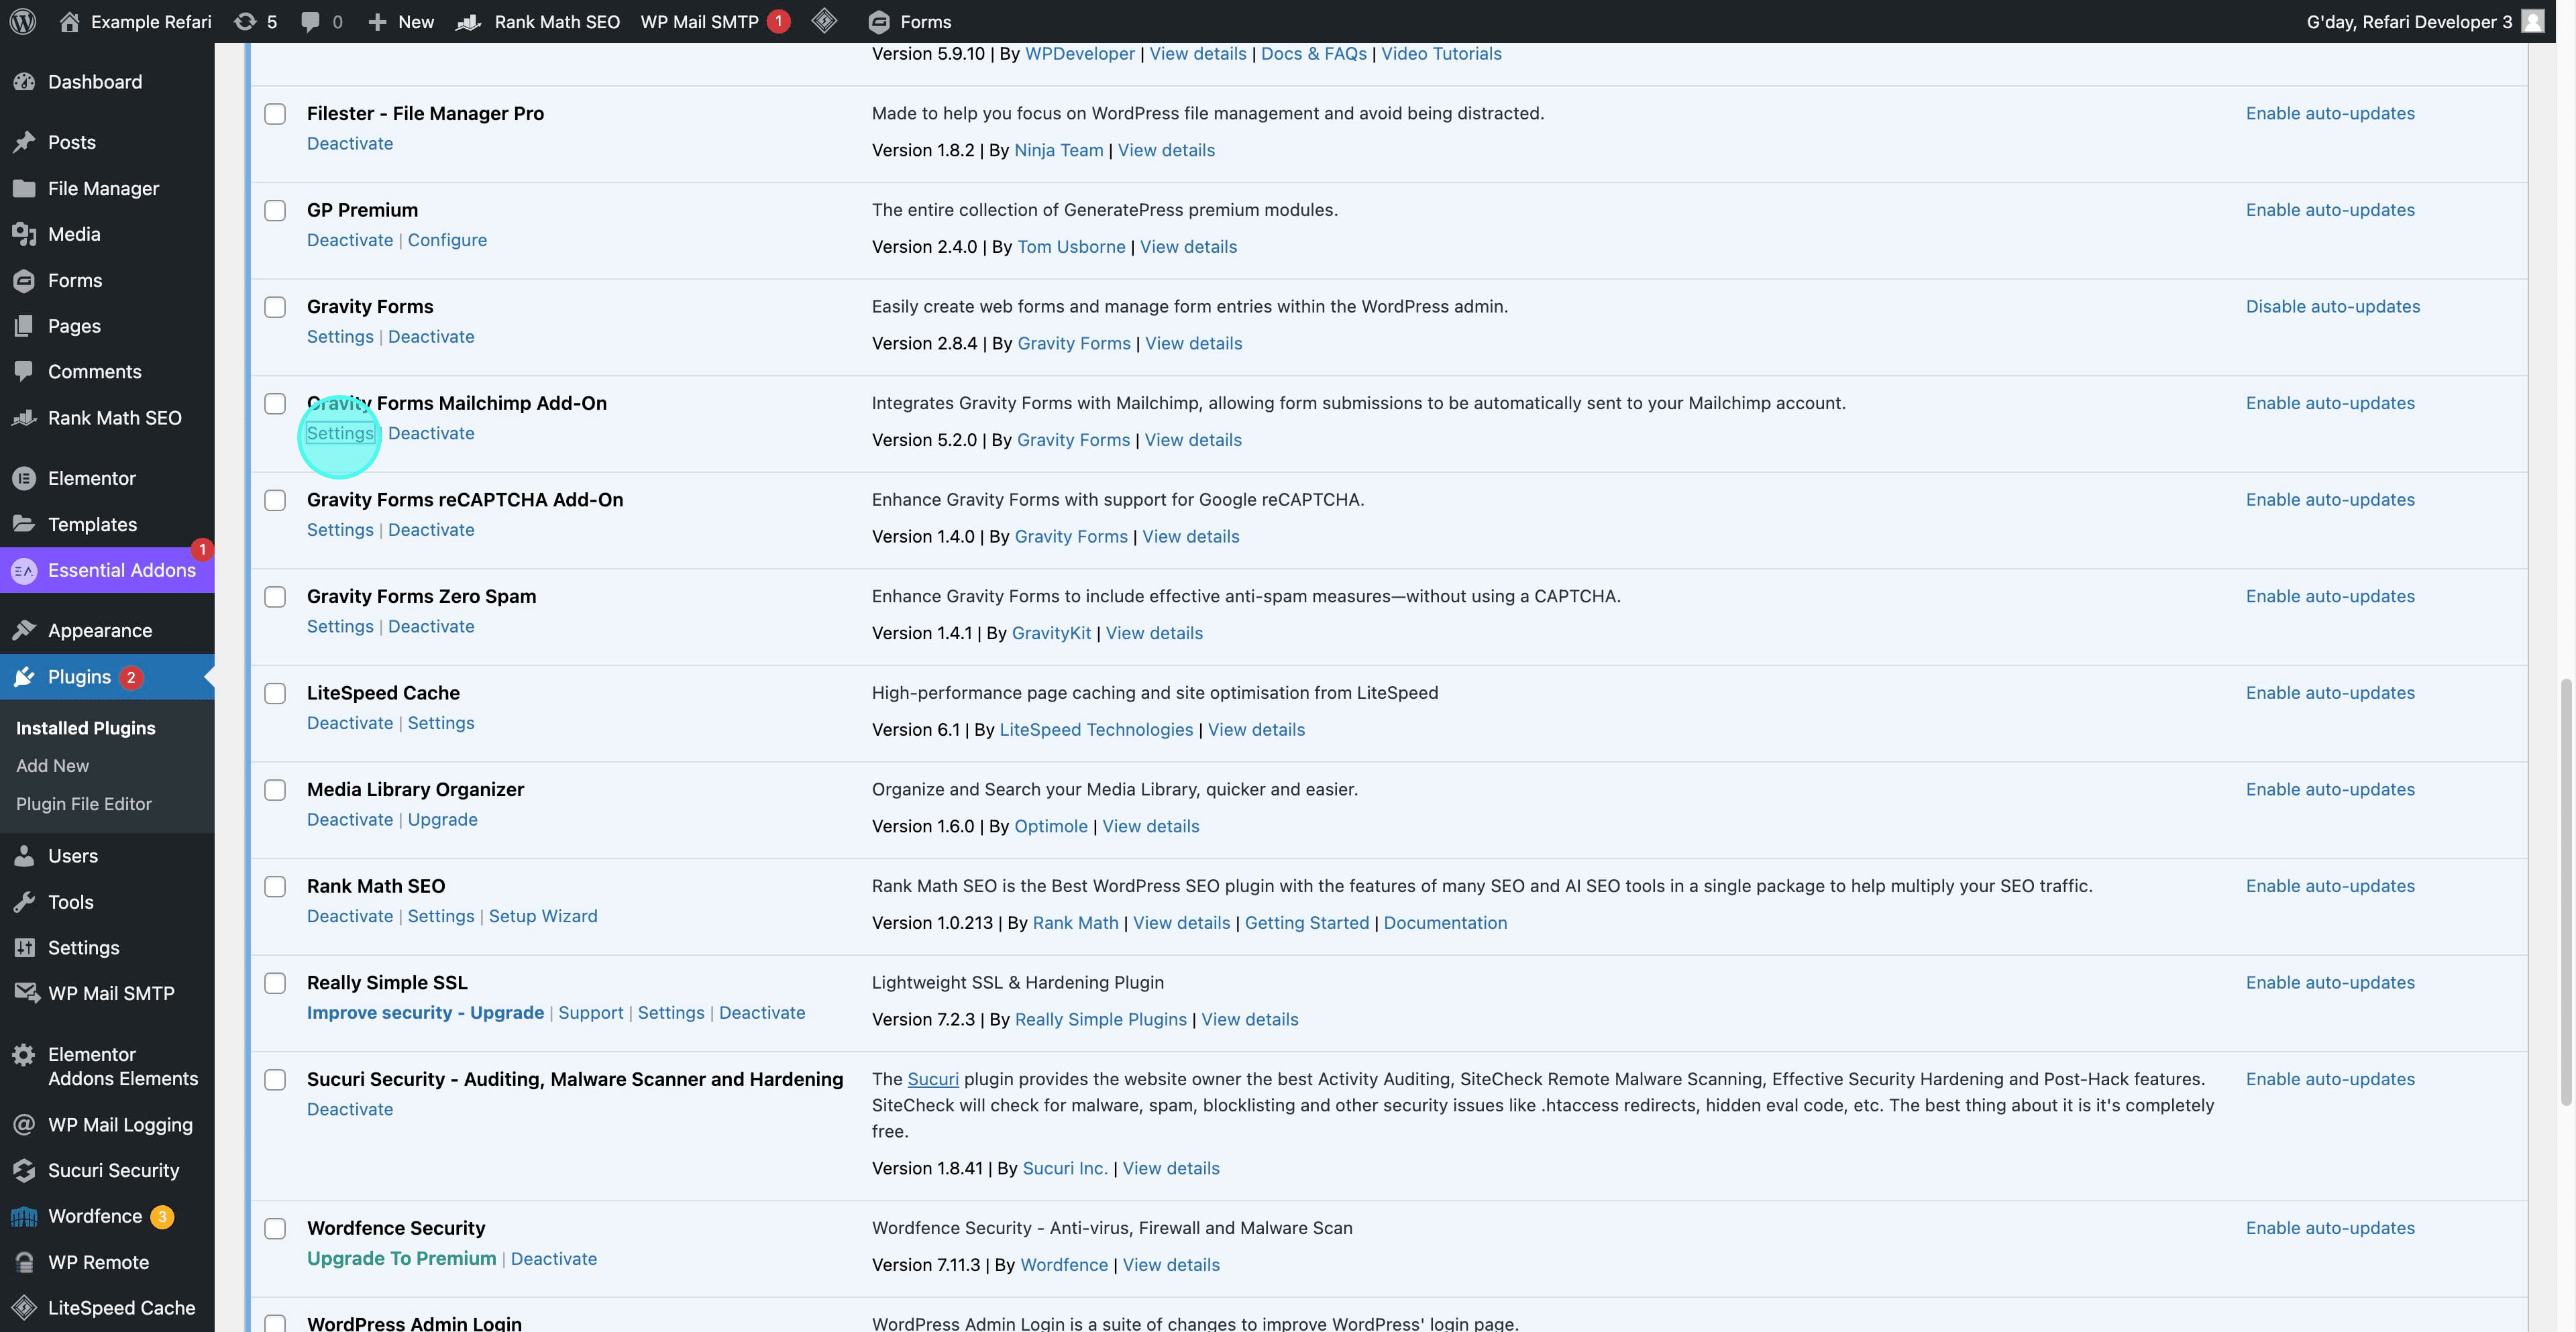Deactivate the Gravity Forms Zero Spam plugin
2576x1332 pixels.
click(431, 626)
